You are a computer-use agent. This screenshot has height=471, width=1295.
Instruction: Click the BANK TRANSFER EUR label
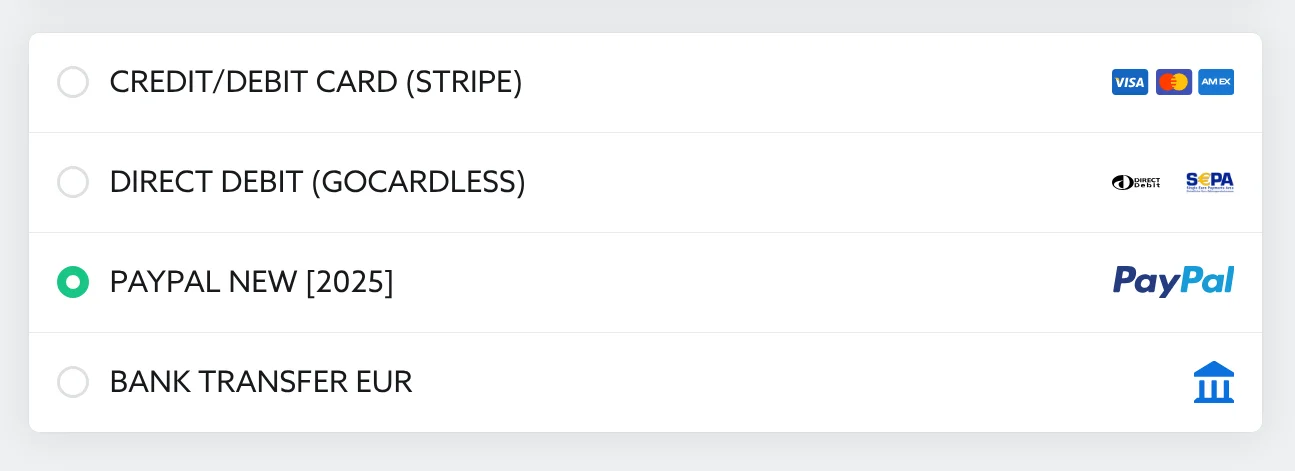coord(260,382)
